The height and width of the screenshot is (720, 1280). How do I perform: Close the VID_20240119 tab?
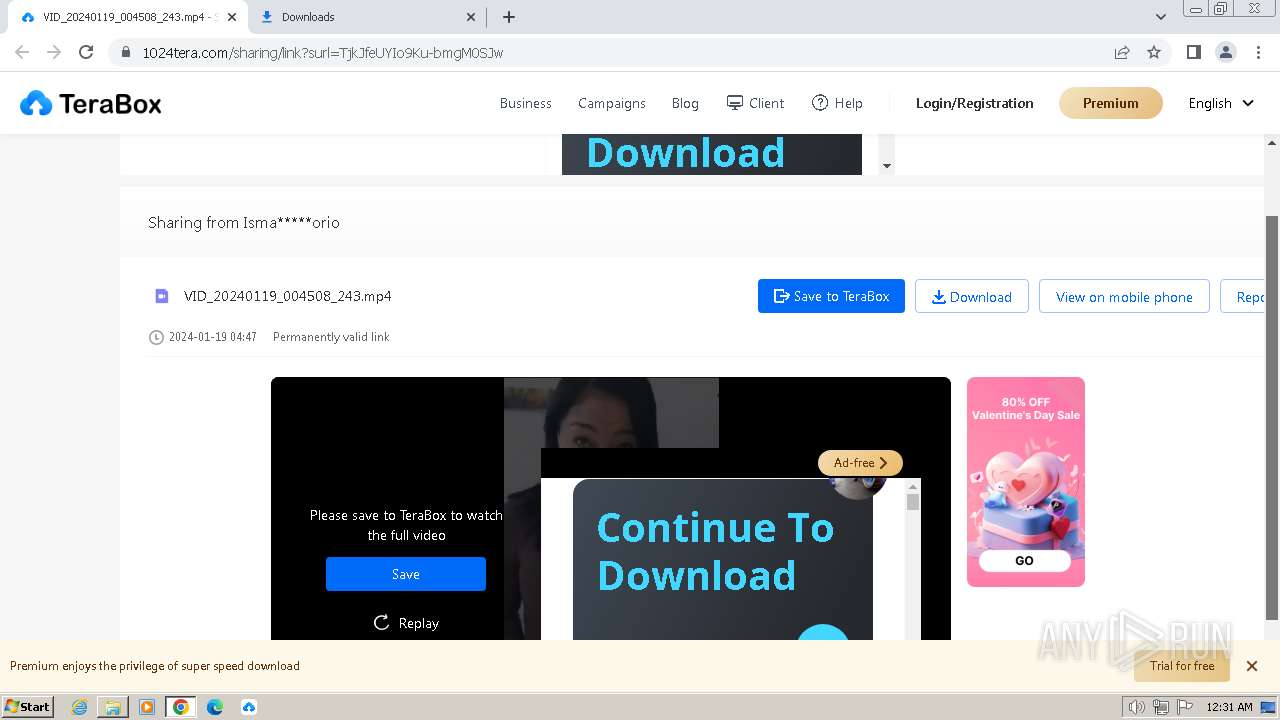click(232, 17)
